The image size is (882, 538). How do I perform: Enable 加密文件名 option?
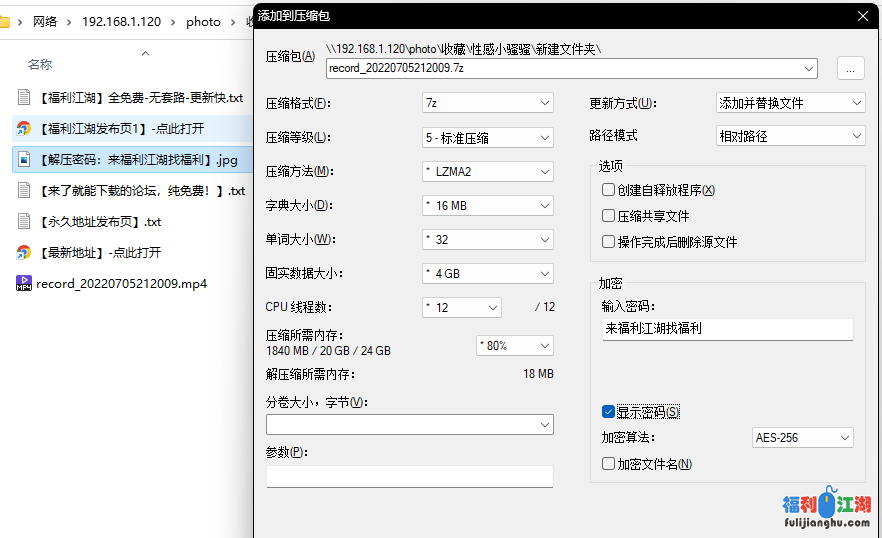point(608,464)
